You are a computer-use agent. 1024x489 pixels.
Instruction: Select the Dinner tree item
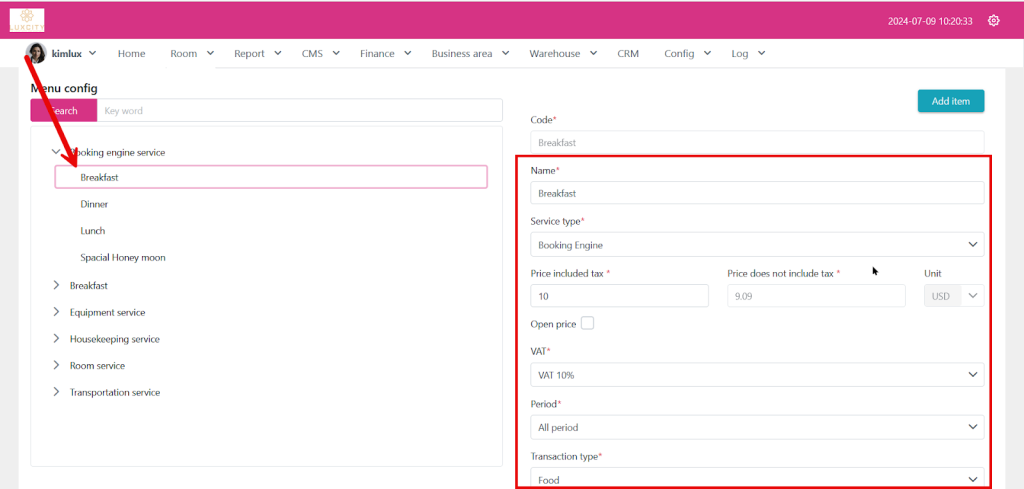(x=94, y=204)
